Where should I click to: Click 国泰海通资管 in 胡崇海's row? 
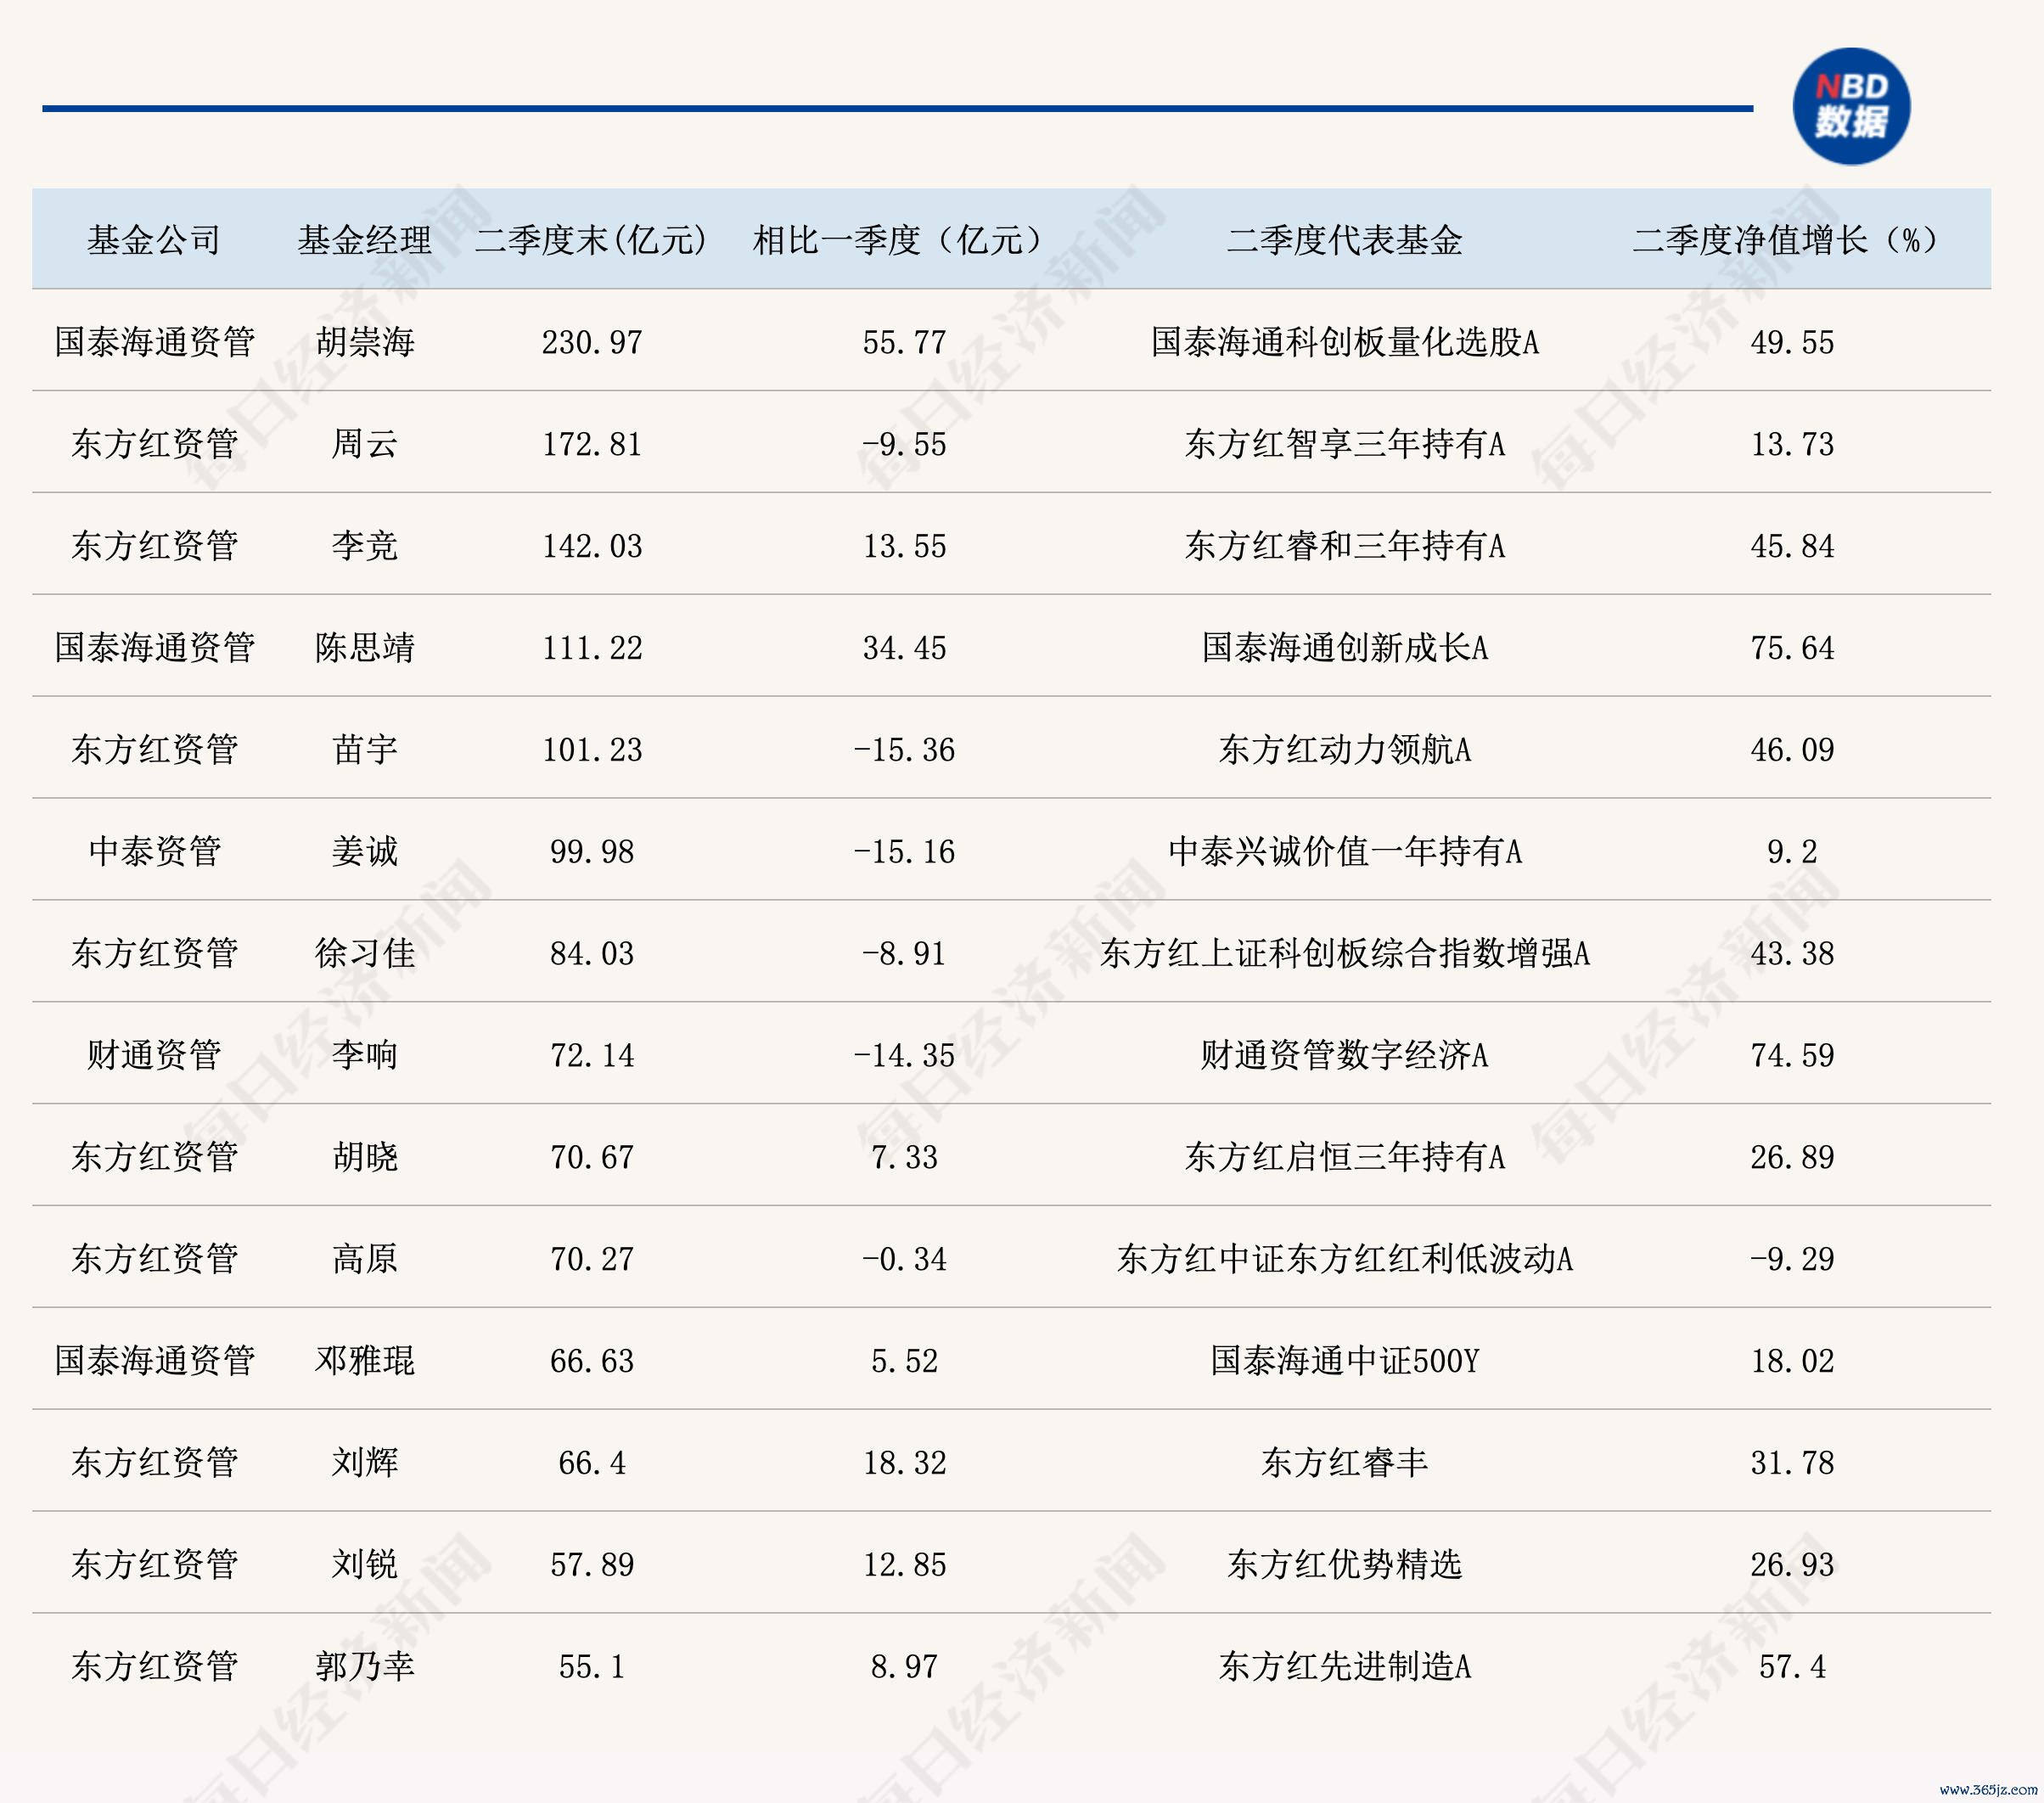click(x=154, y=342)
